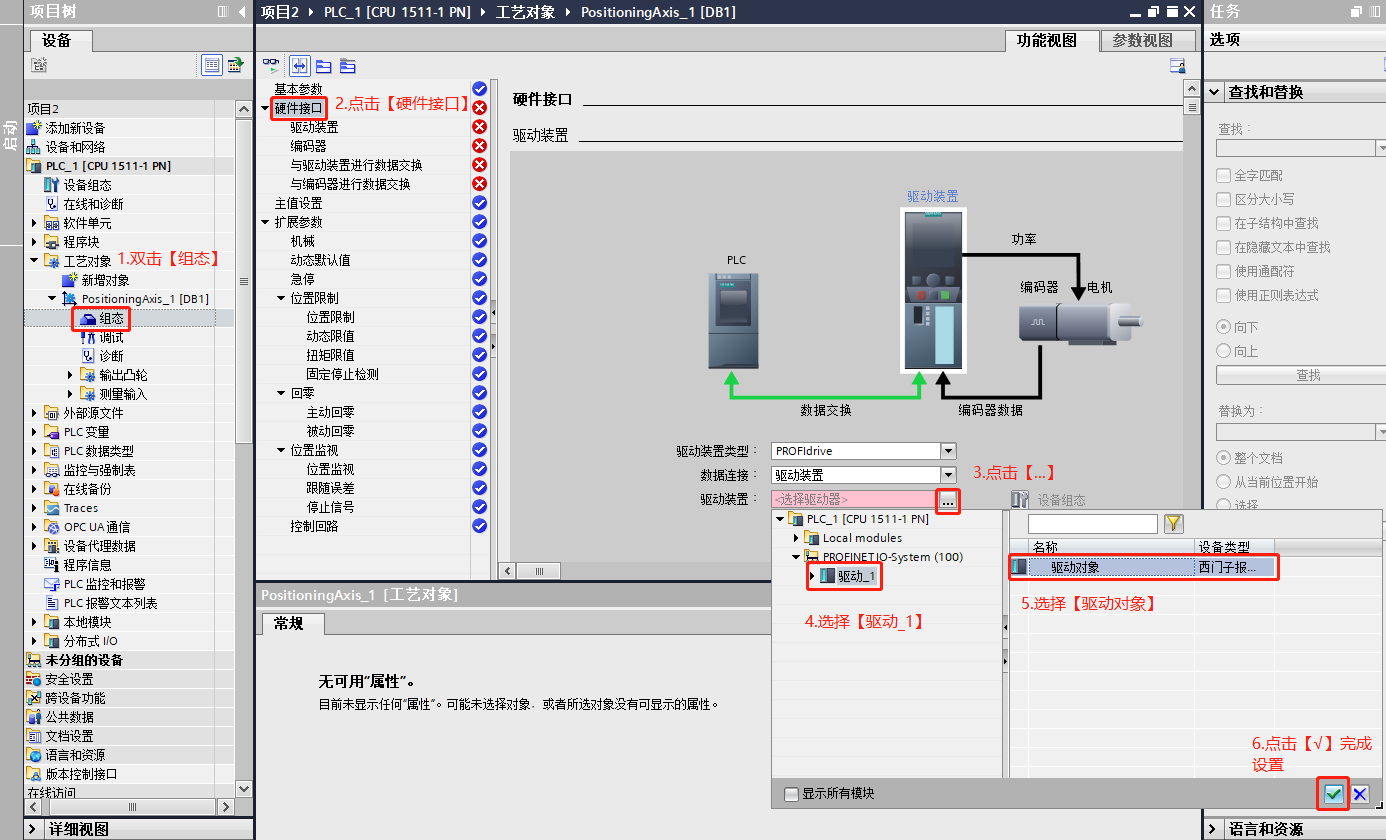Open the 数据连接 dropdown
This screenshot has height=840, width=1386.
click(x=946, y=474)
